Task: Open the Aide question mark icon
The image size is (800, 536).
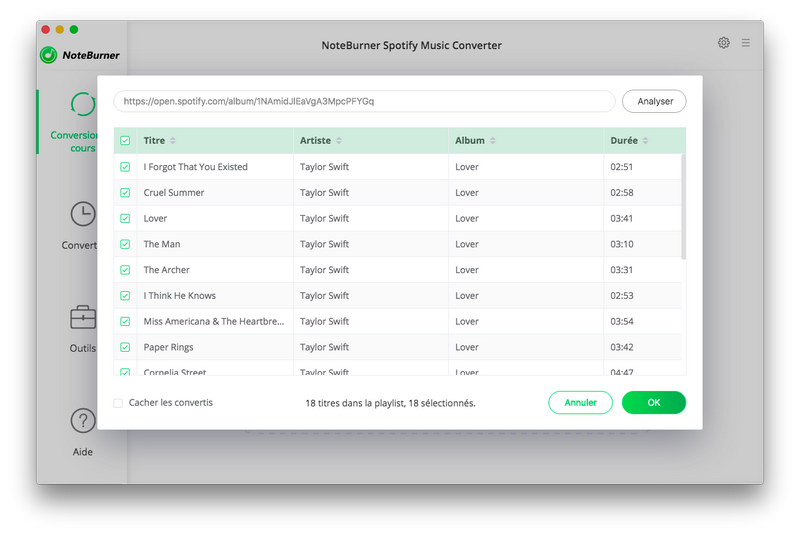Action: (x=83, y=421)
